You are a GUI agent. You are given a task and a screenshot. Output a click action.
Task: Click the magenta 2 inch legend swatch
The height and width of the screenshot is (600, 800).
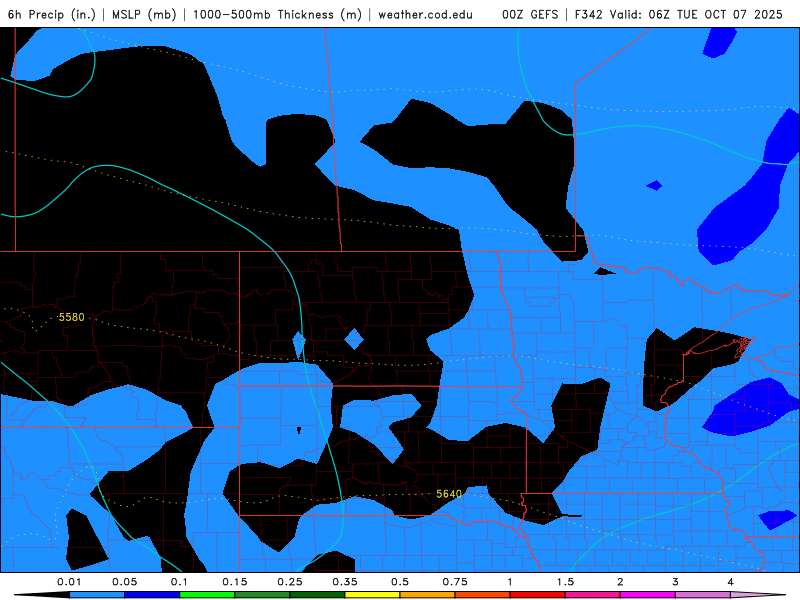pos(648,595)
